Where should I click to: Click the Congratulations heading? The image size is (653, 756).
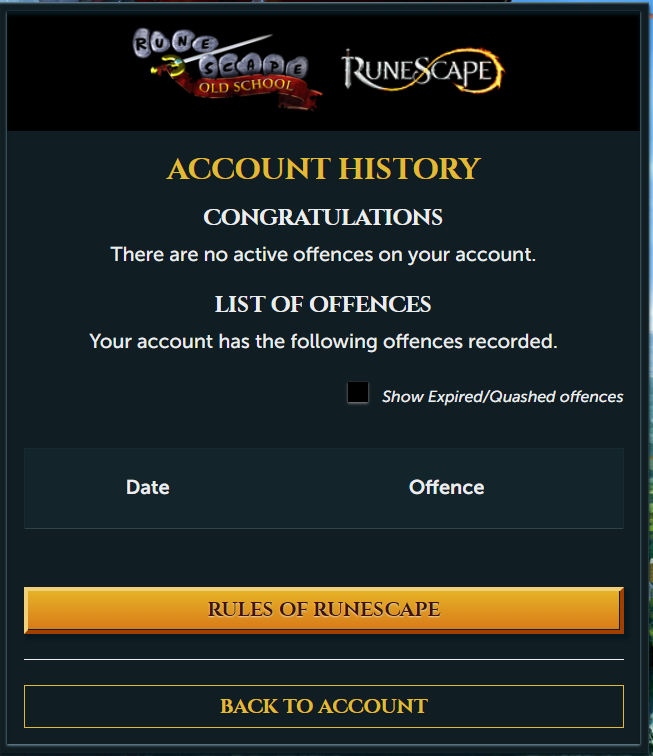[x=323, y=217]
